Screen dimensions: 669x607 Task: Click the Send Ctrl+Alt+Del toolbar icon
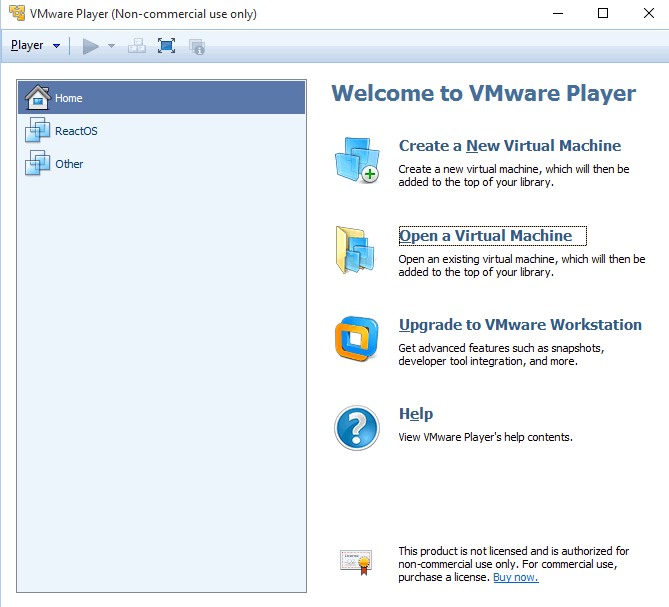137,46
